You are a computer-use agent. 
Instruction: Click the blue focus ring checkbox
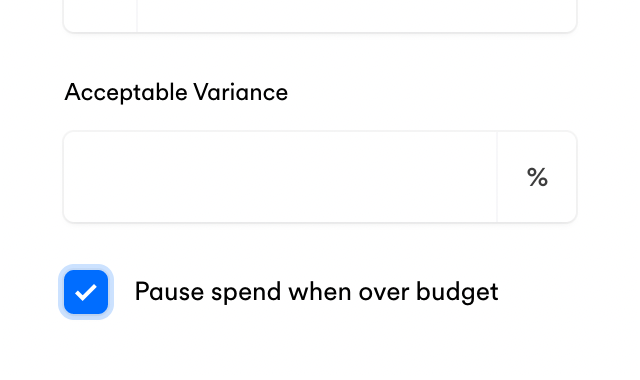tap(86, 292)
